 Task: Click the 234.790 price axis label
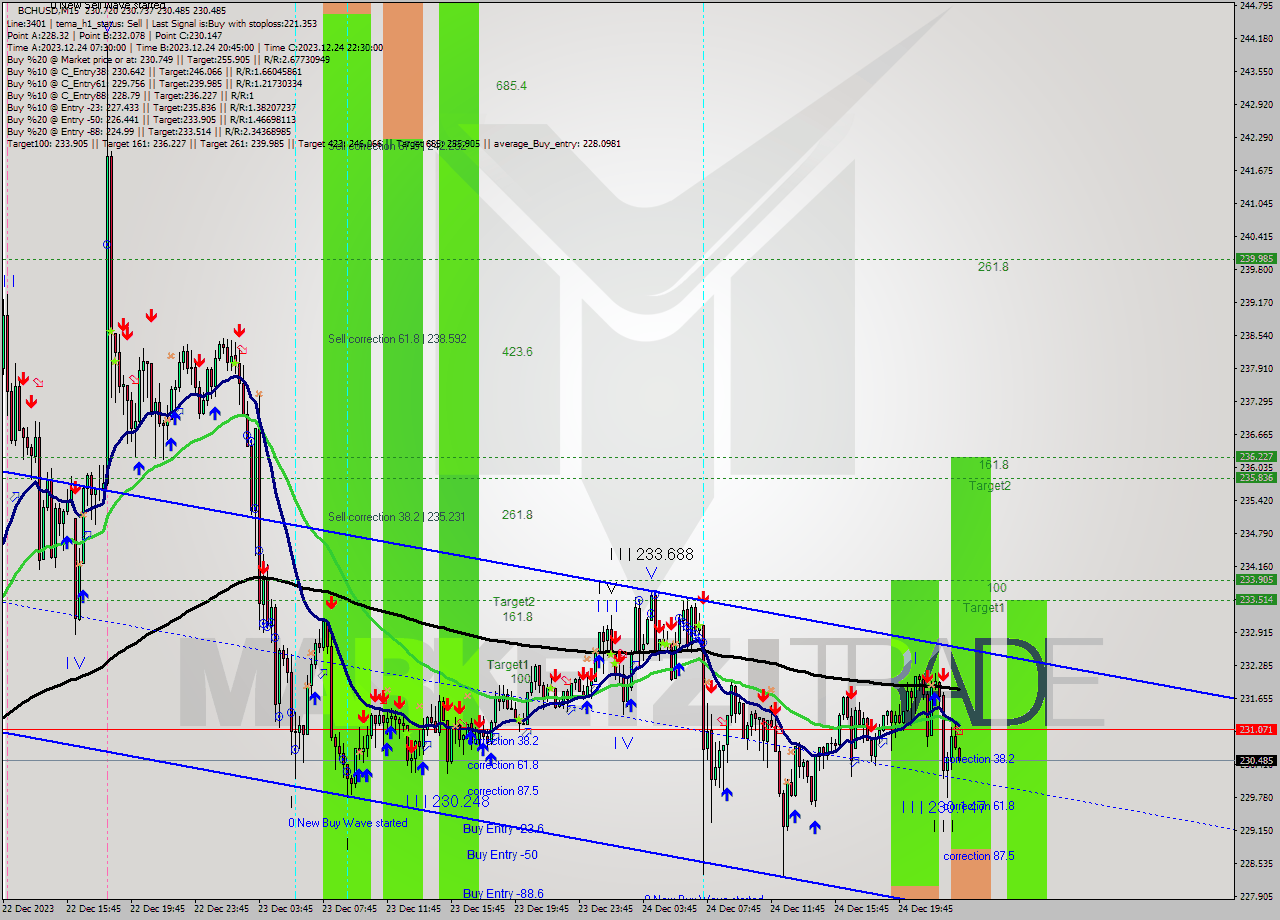(x=1256, y=533)
